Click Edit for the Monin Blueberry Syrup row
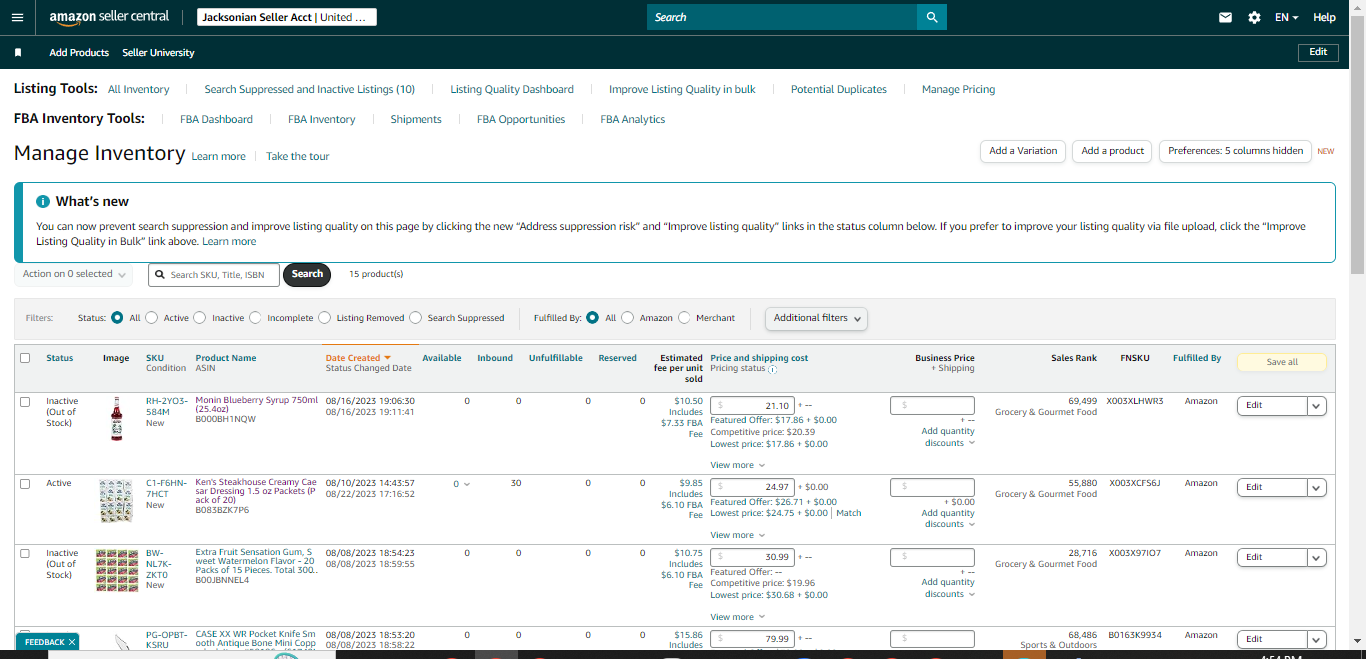 (1272, 405)
